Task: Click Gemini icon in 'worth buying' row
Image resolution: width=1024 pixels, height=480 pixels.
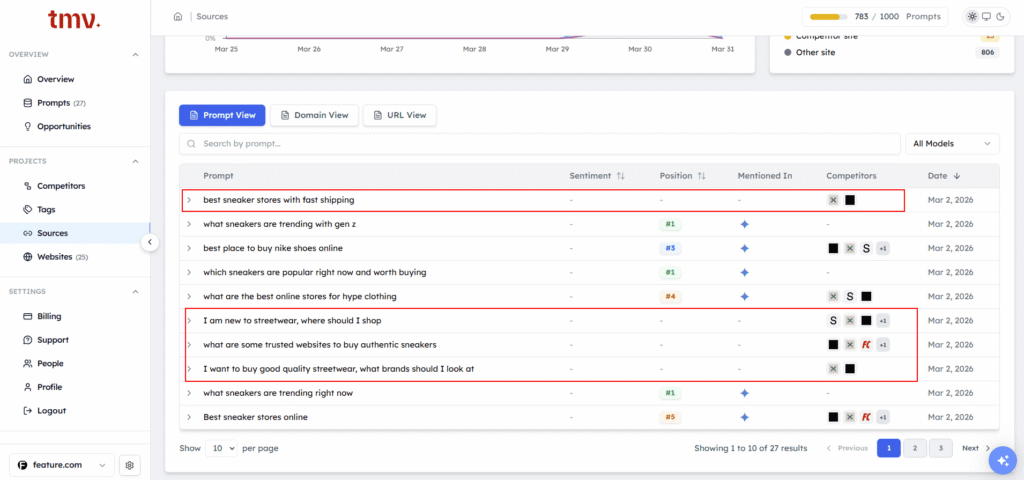Action: pos(744,272)
